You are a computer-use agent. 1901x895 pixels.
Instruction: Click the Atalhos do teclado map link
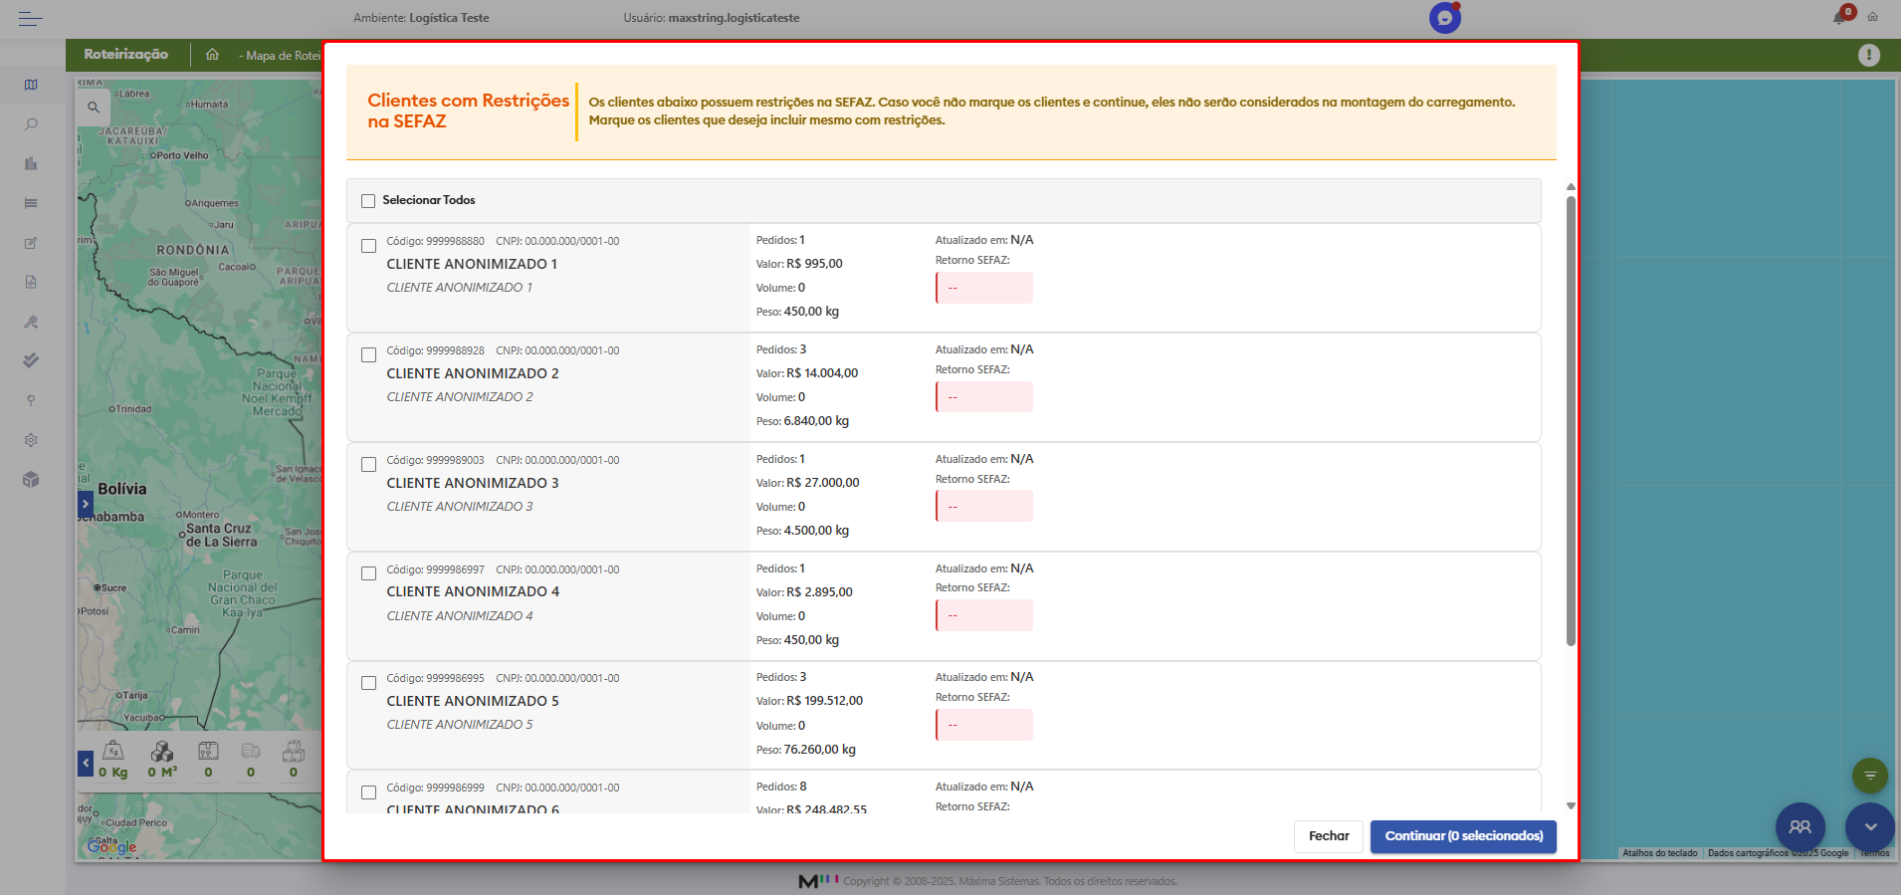(x=1660, y=853)
